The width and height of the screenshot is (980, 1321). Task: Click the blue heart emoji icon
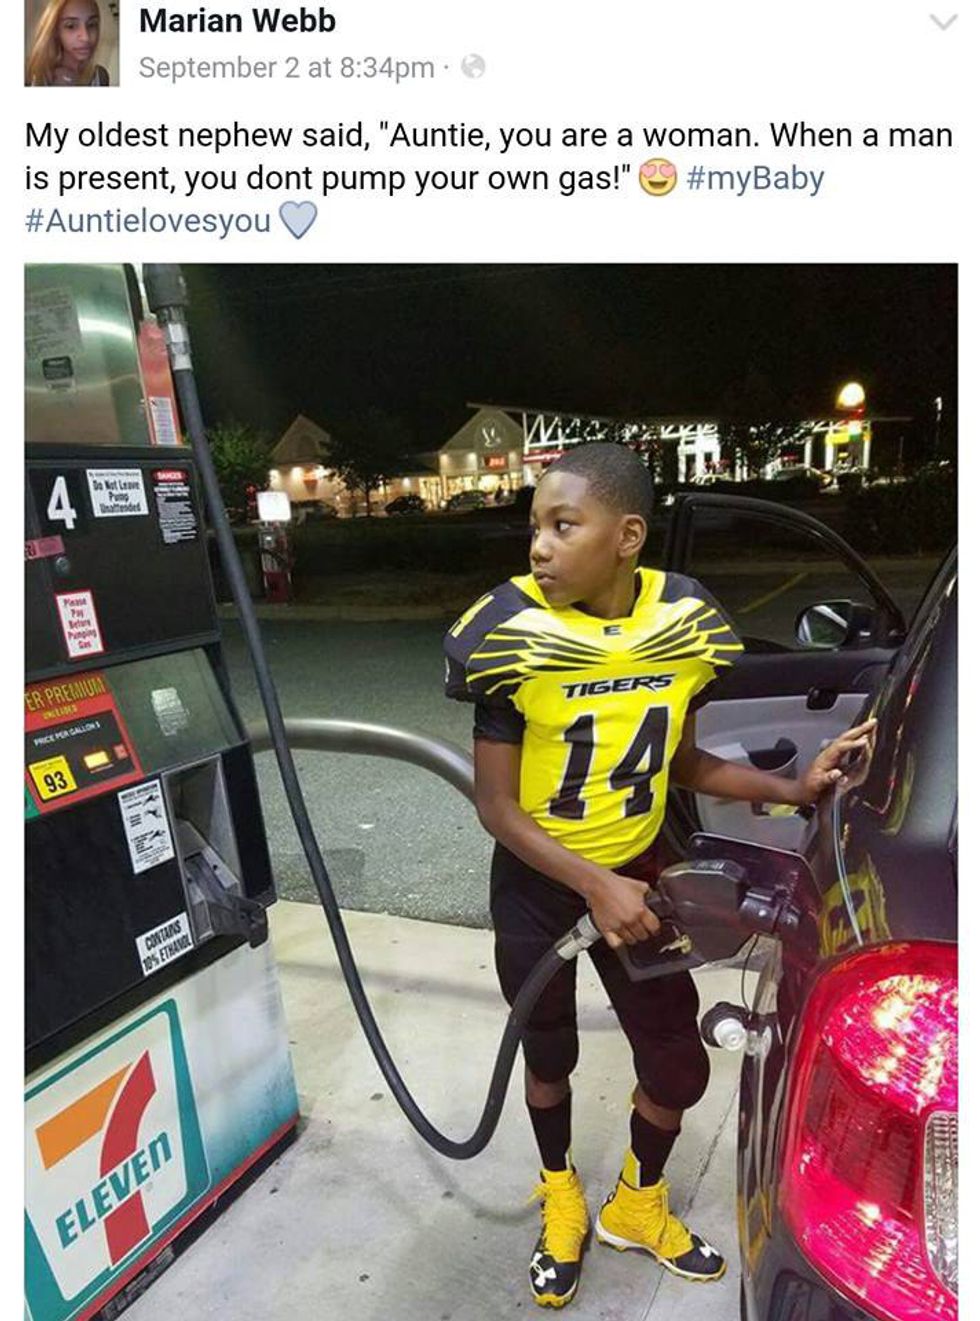point(297,221)
